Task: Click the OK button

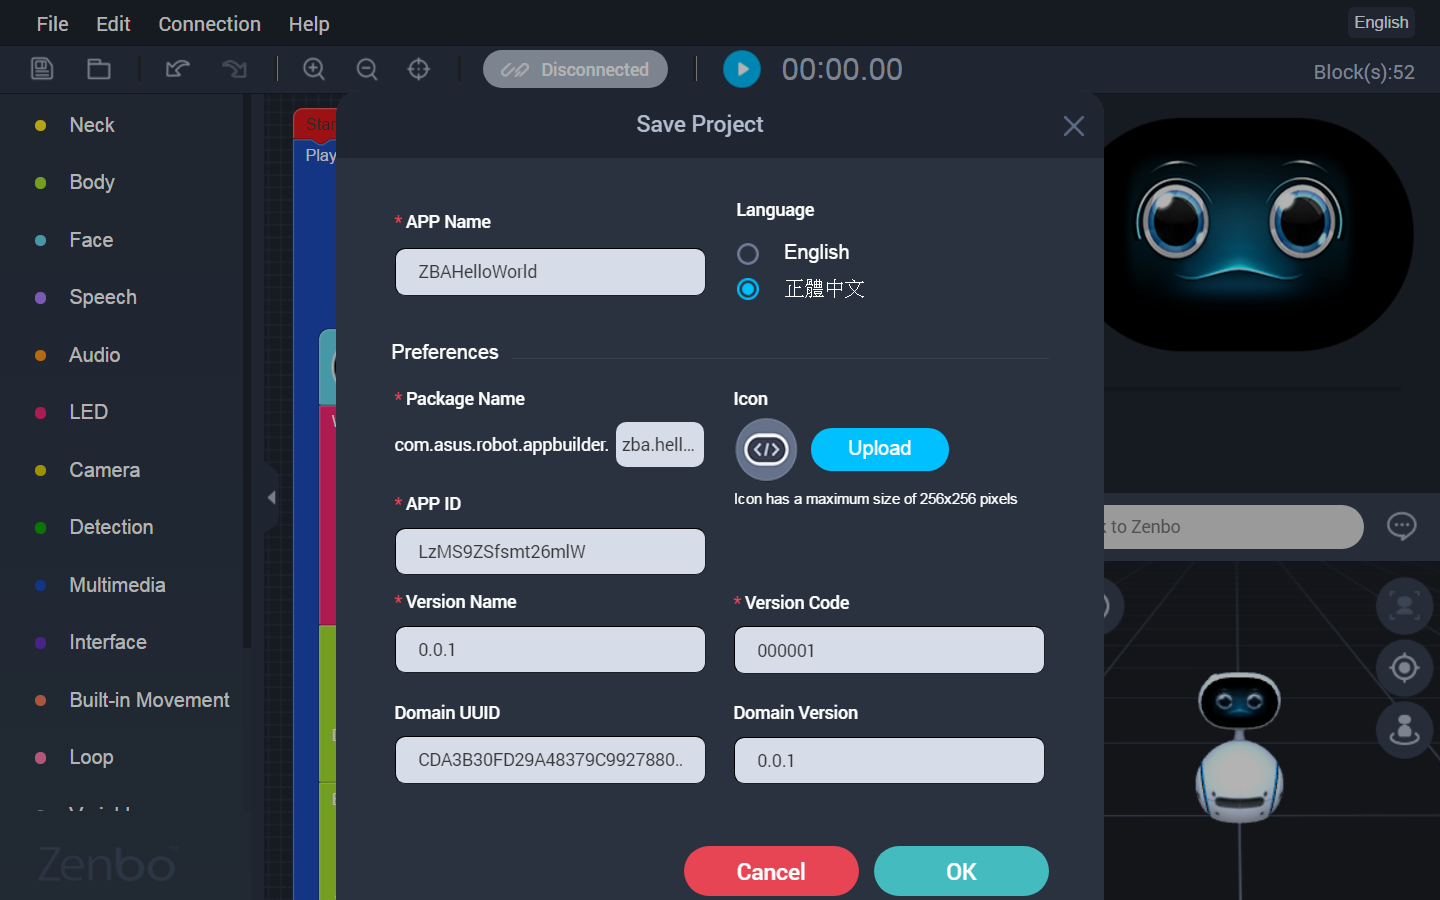Action: tap(961, 871)
